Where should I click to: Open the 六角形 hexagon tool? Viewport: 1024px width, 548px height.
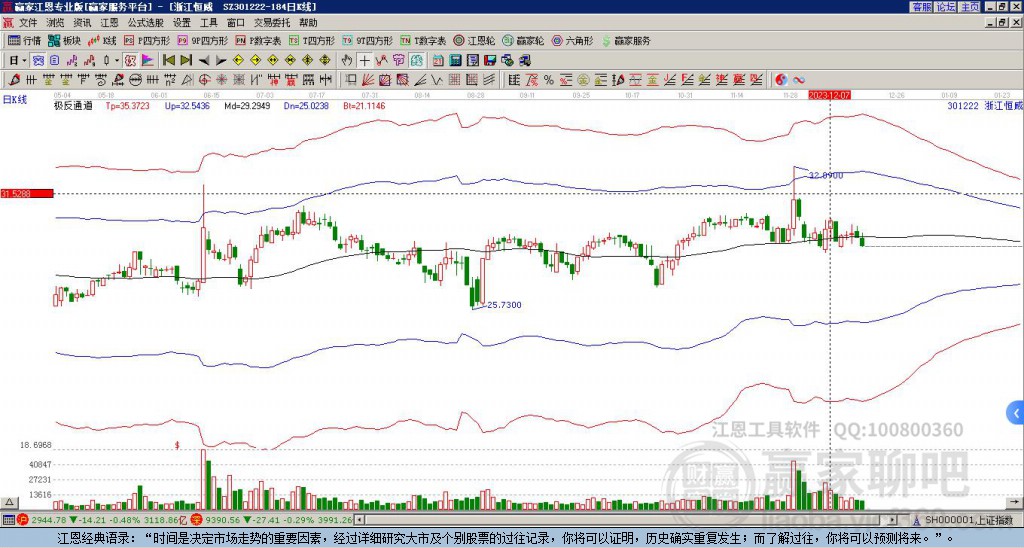click(572, 40)
